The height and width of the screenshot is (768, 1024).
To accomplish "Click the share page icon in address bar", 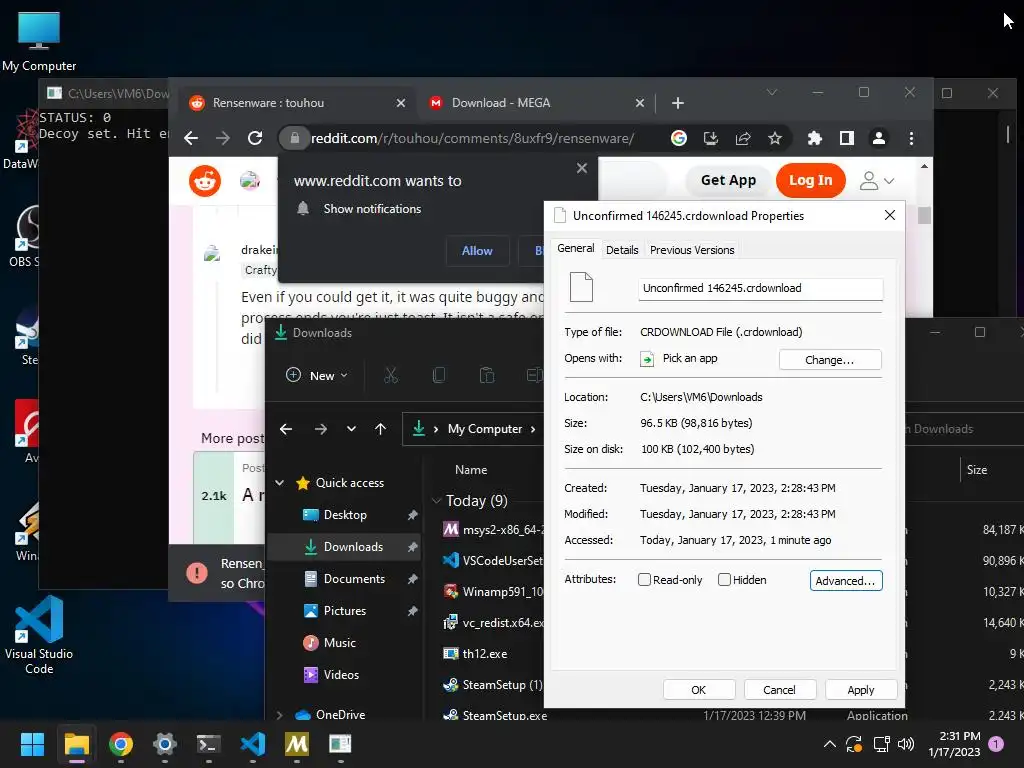I will pyautogui.click(x=743, y=138).
